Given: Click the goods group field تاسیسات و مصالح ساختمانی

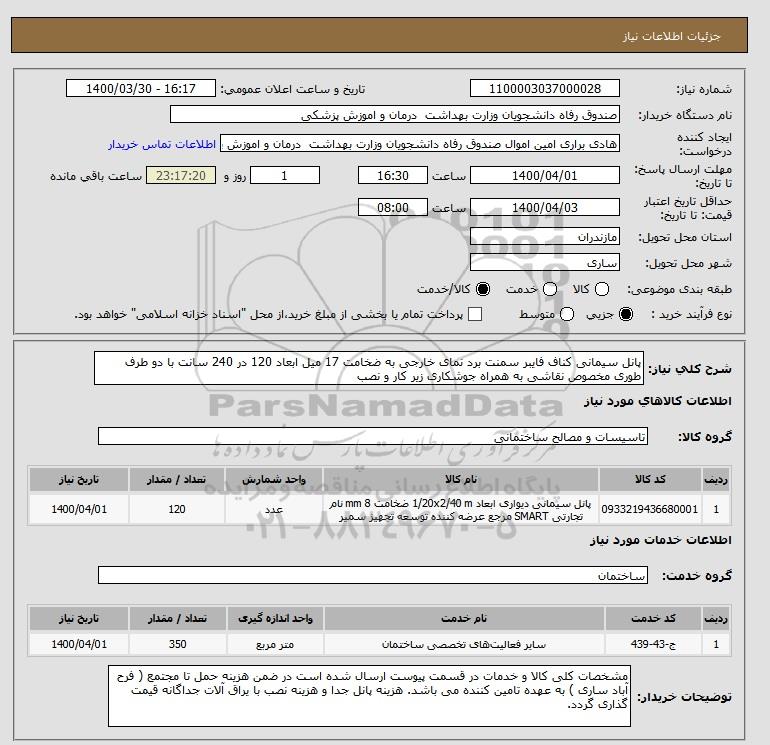Looking at the screenshot, I should pos(373,437).
